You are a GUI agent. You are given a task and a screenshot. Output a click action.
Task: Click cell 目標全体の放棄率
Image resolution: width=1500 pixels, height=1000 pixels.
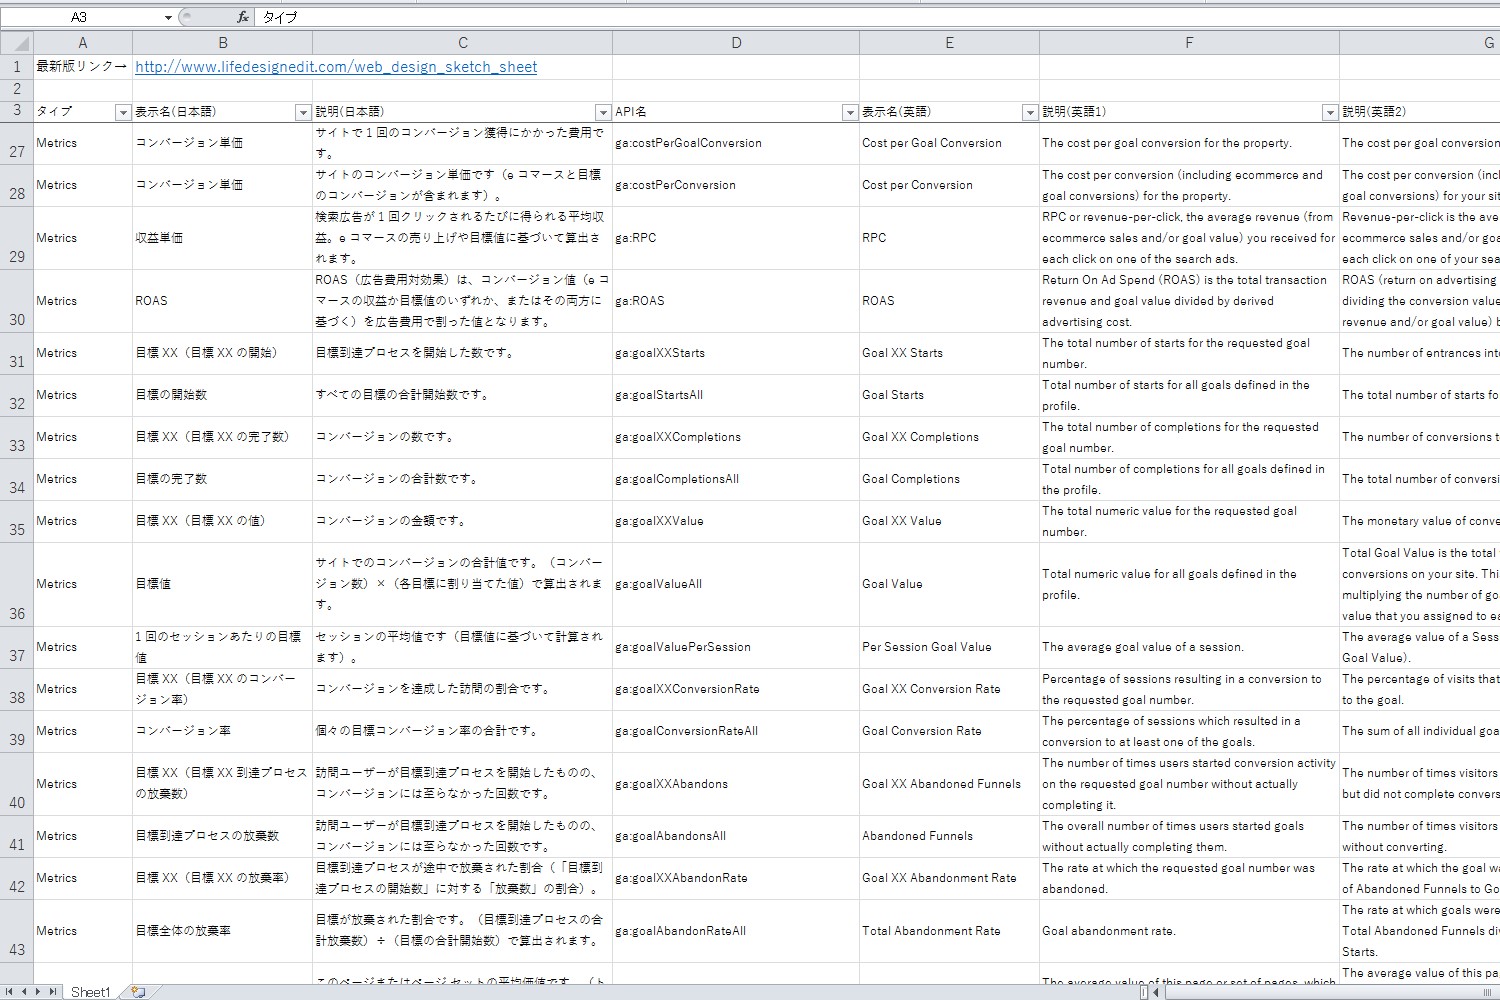223,931
